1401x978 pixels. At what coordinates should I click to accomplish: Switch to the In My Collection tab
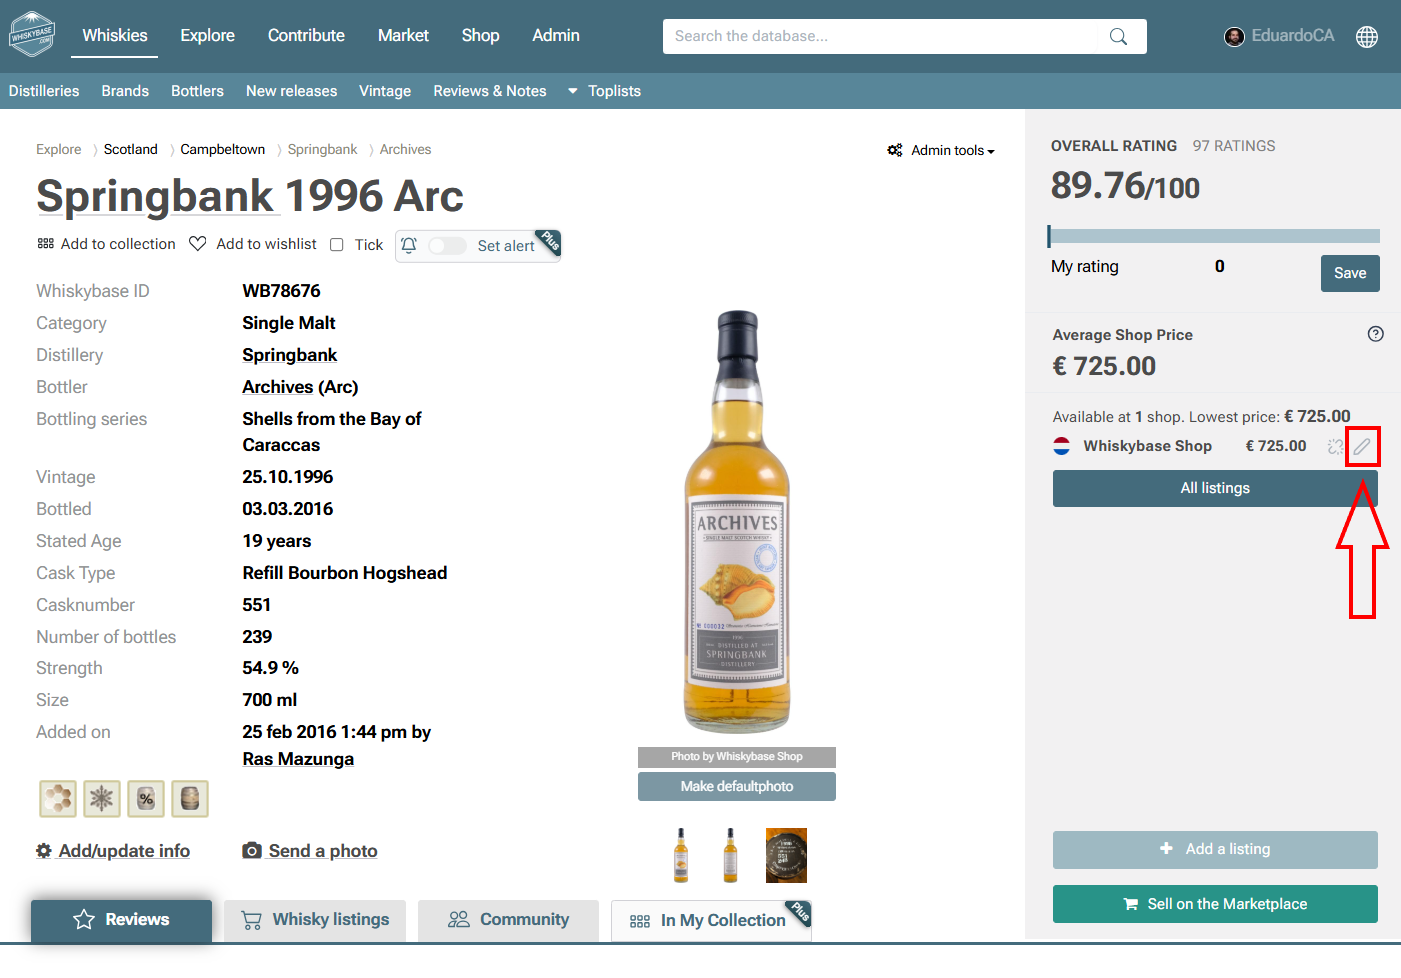(x=711, y=921)
